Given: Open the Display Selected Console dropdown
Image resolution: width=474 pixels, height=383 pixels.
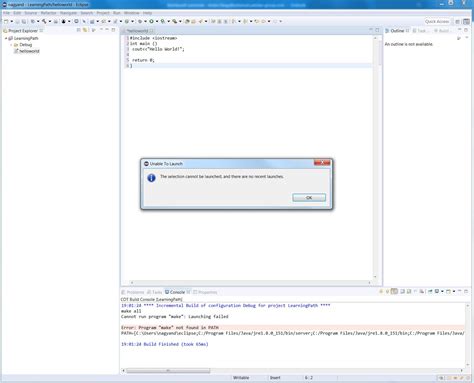Looking at the screenshot, I should [442, 291].
